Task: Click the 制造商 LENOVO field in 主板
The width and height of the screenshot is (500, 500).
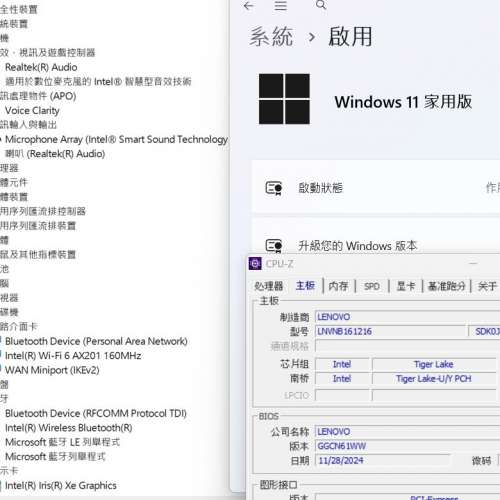Action: (407, 317)
